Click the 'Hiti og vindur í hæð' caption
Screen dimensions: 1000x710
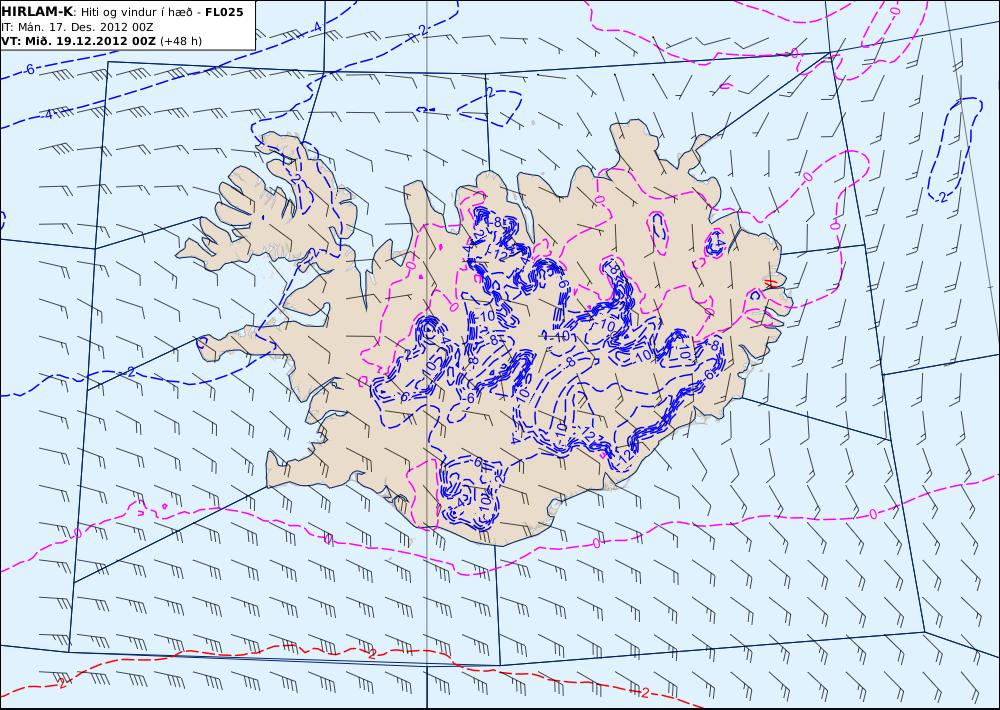[136, 12]
